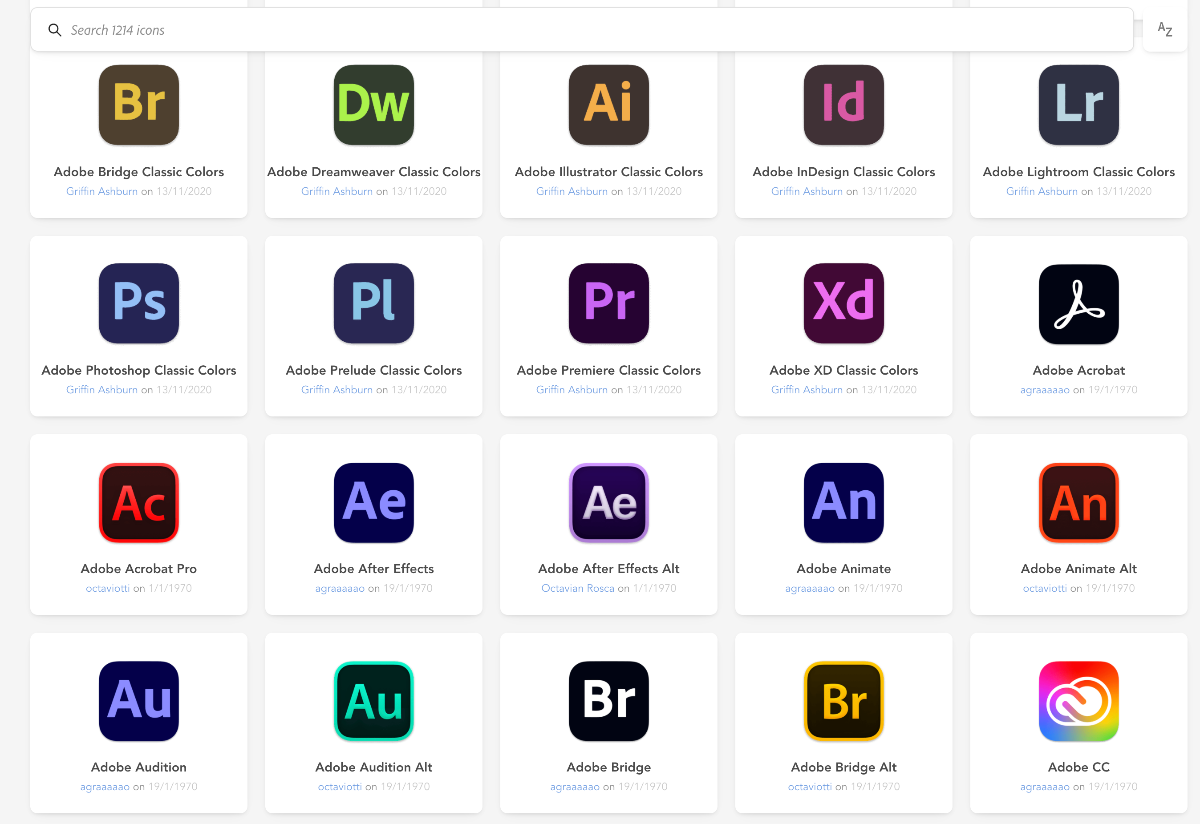The width and height of the screenshot is (1200, 824).
Task: Select the Adobe Acrobat icon
Action: coord(1079,304)
